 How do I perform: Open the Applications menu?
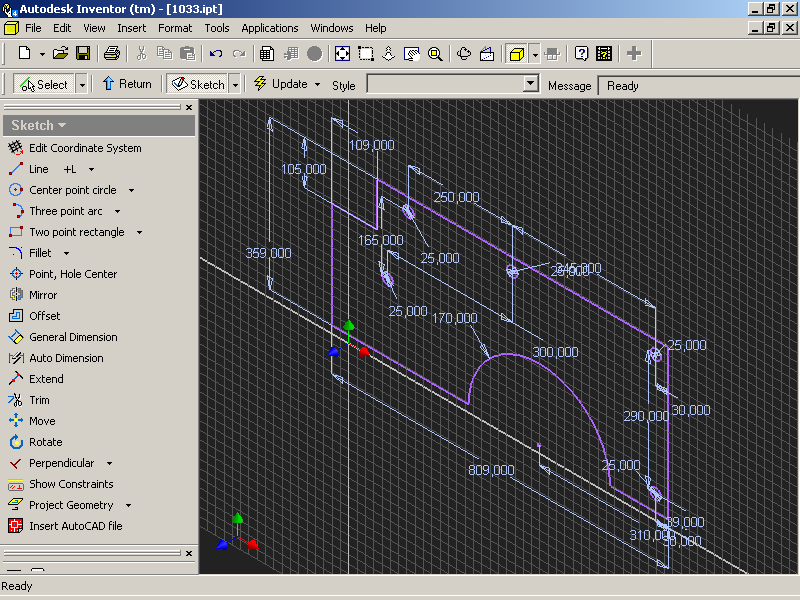(x=270, y=28)
